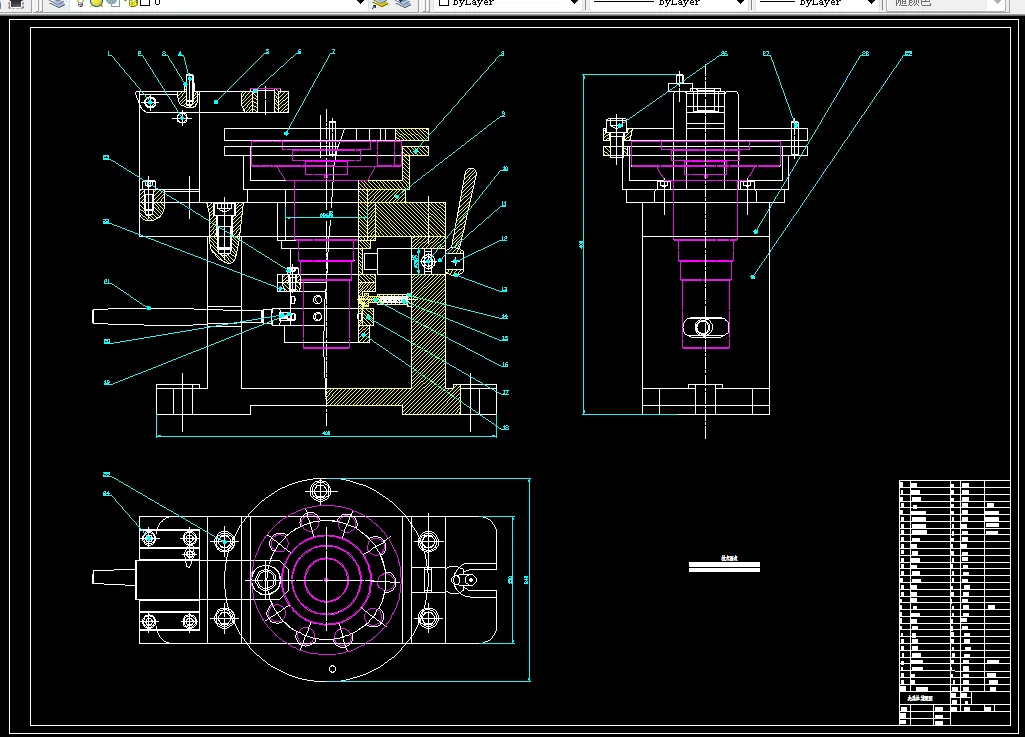Screen dimensions: 1025x737
Task: Click the Layer Previous icon
Action: click(x=403, y=3)
